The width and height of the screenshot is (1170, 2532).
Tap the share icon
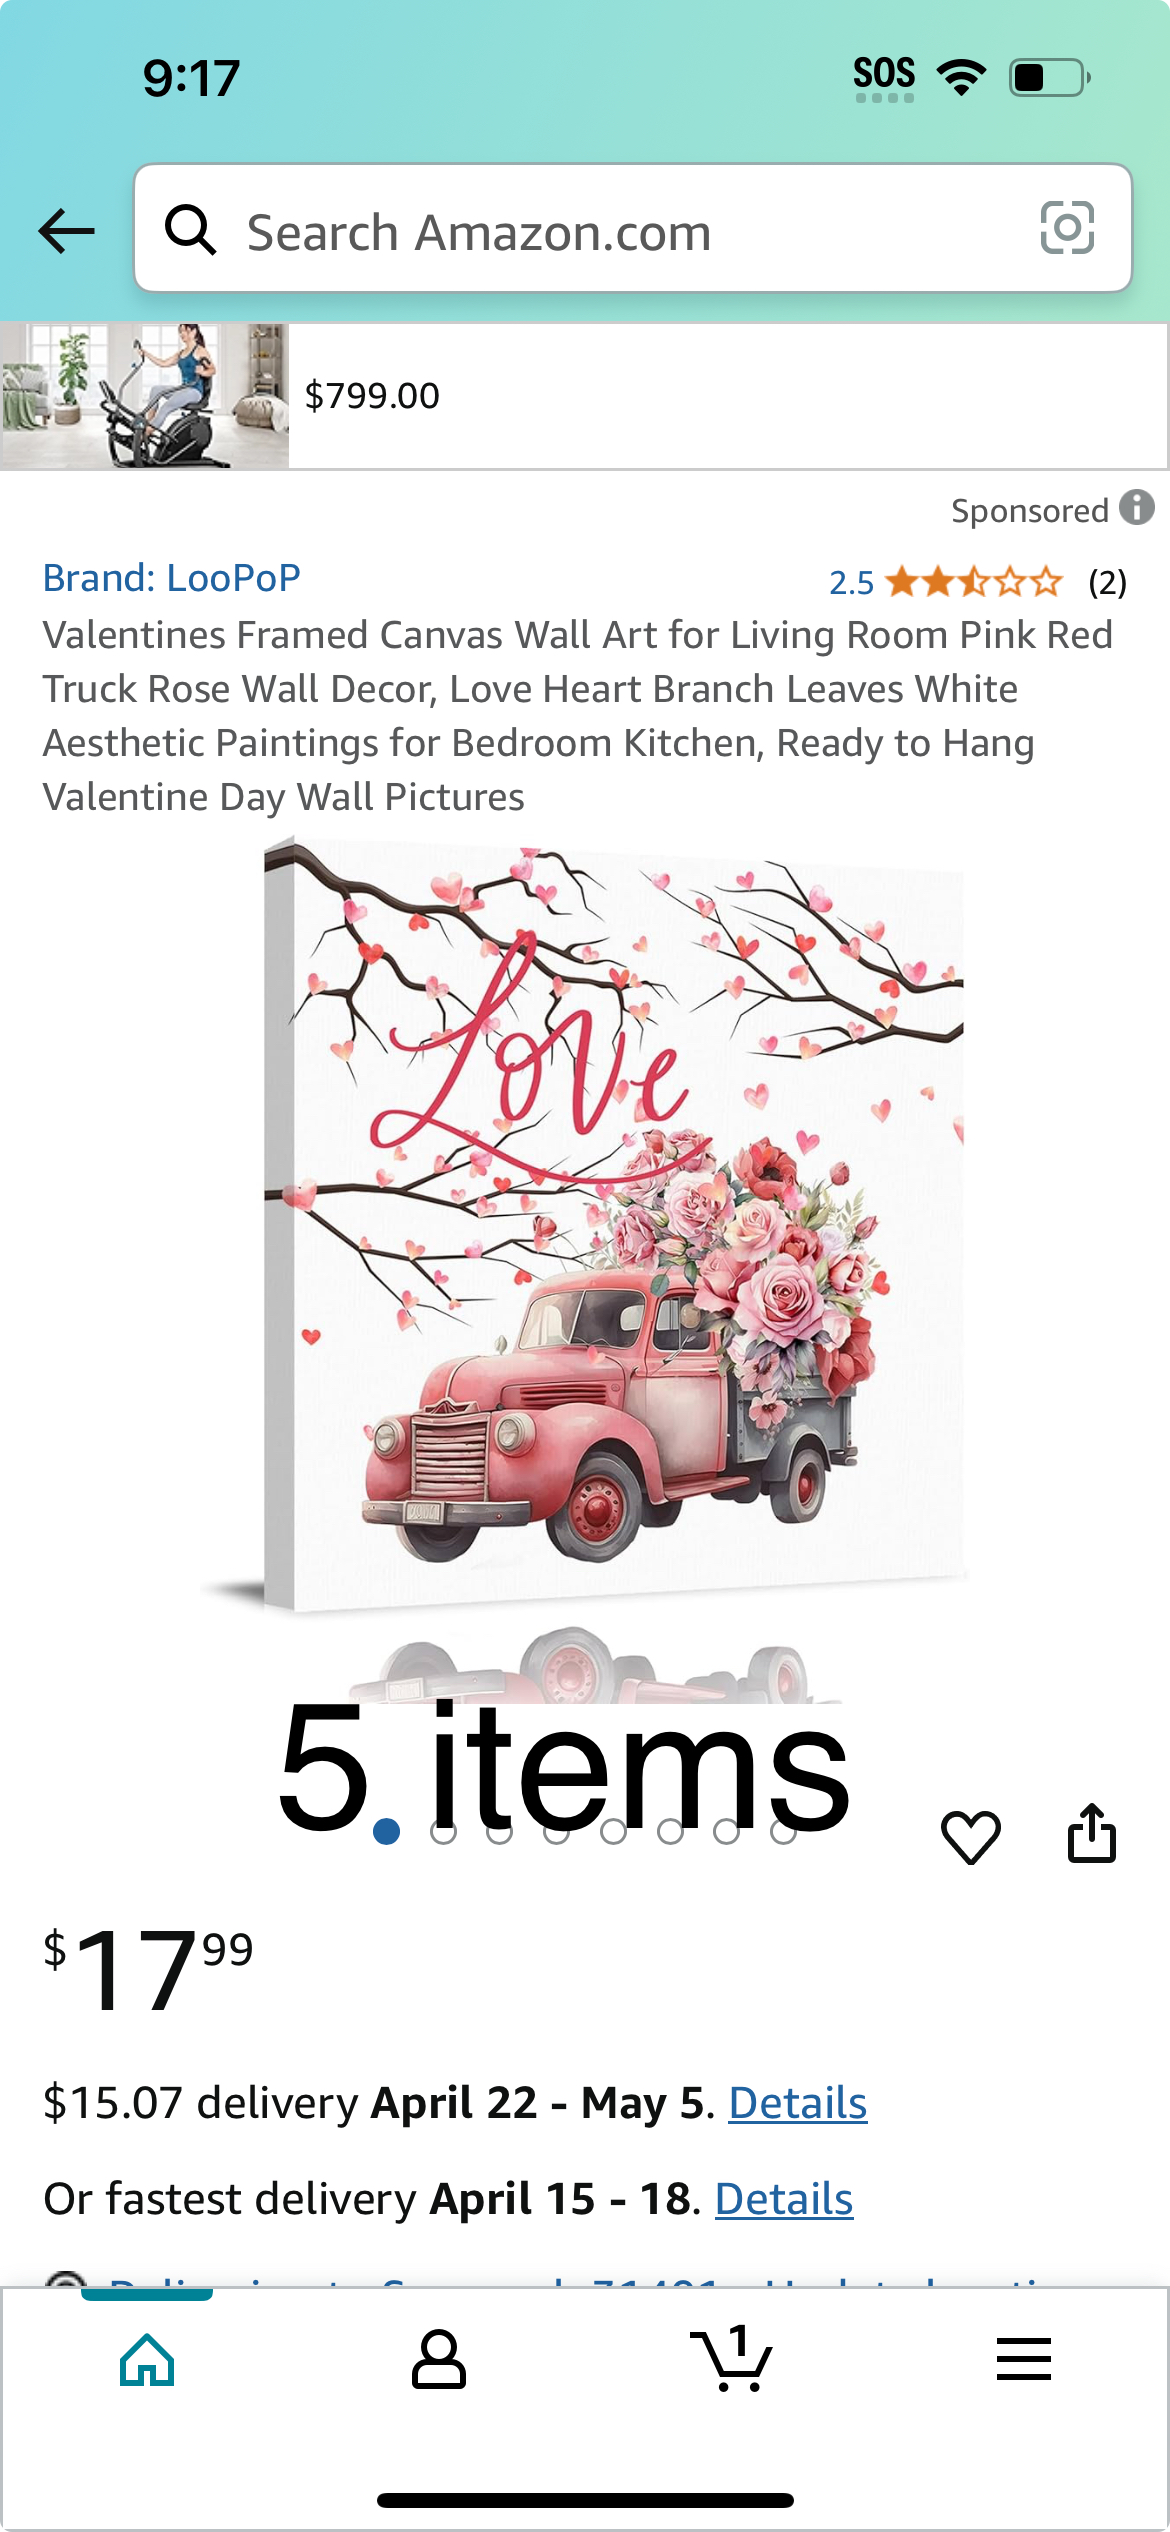1091,1833
